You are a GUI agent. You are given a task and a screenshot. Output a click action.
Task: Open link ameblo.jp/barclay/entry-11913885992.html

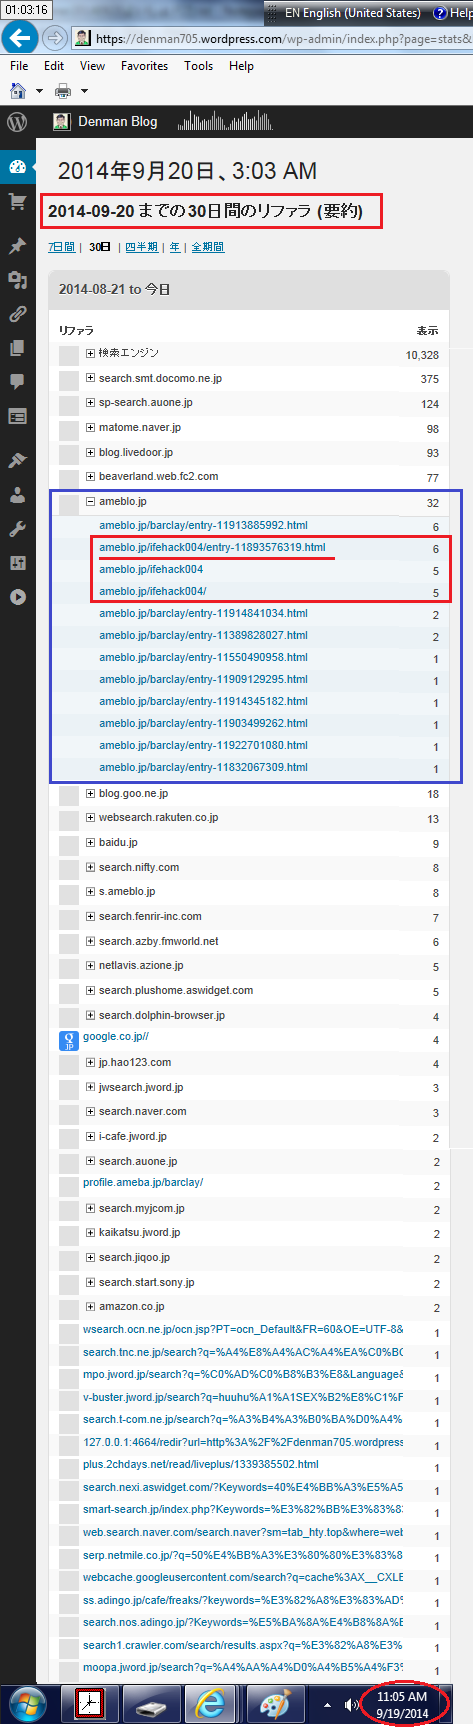click(203, 525)
